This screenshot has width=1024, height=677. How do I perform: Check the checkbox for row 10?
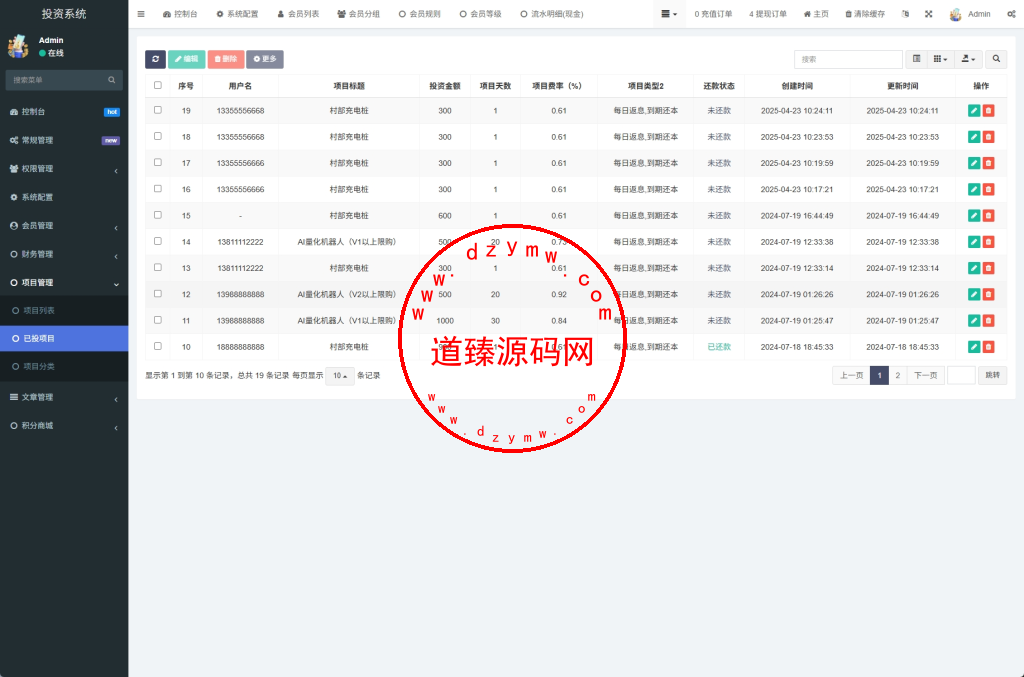[157, 346]
